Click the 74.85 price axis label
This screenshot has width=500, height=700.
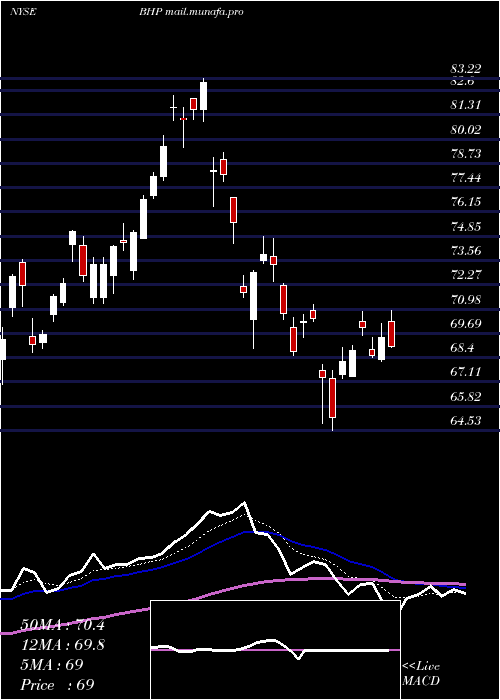466,227
